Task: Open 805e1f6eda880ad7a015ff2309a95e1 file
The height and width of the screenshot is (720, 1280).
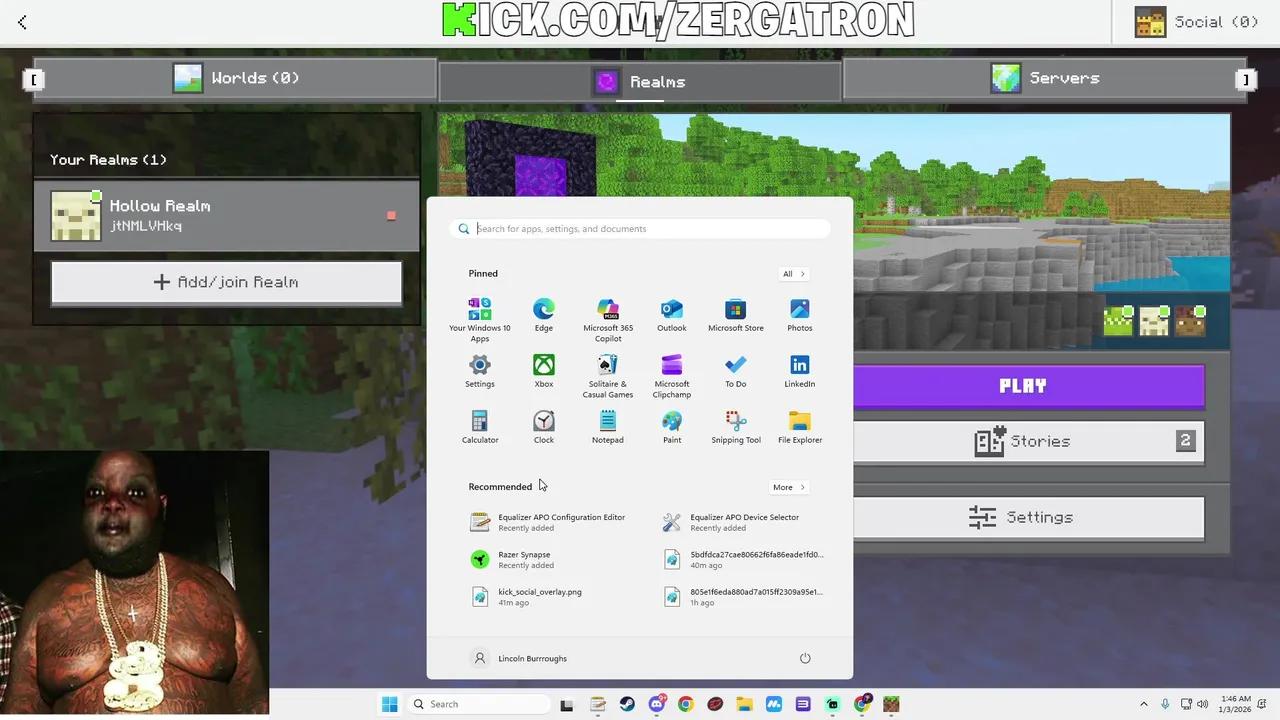Action: [744, 597]
